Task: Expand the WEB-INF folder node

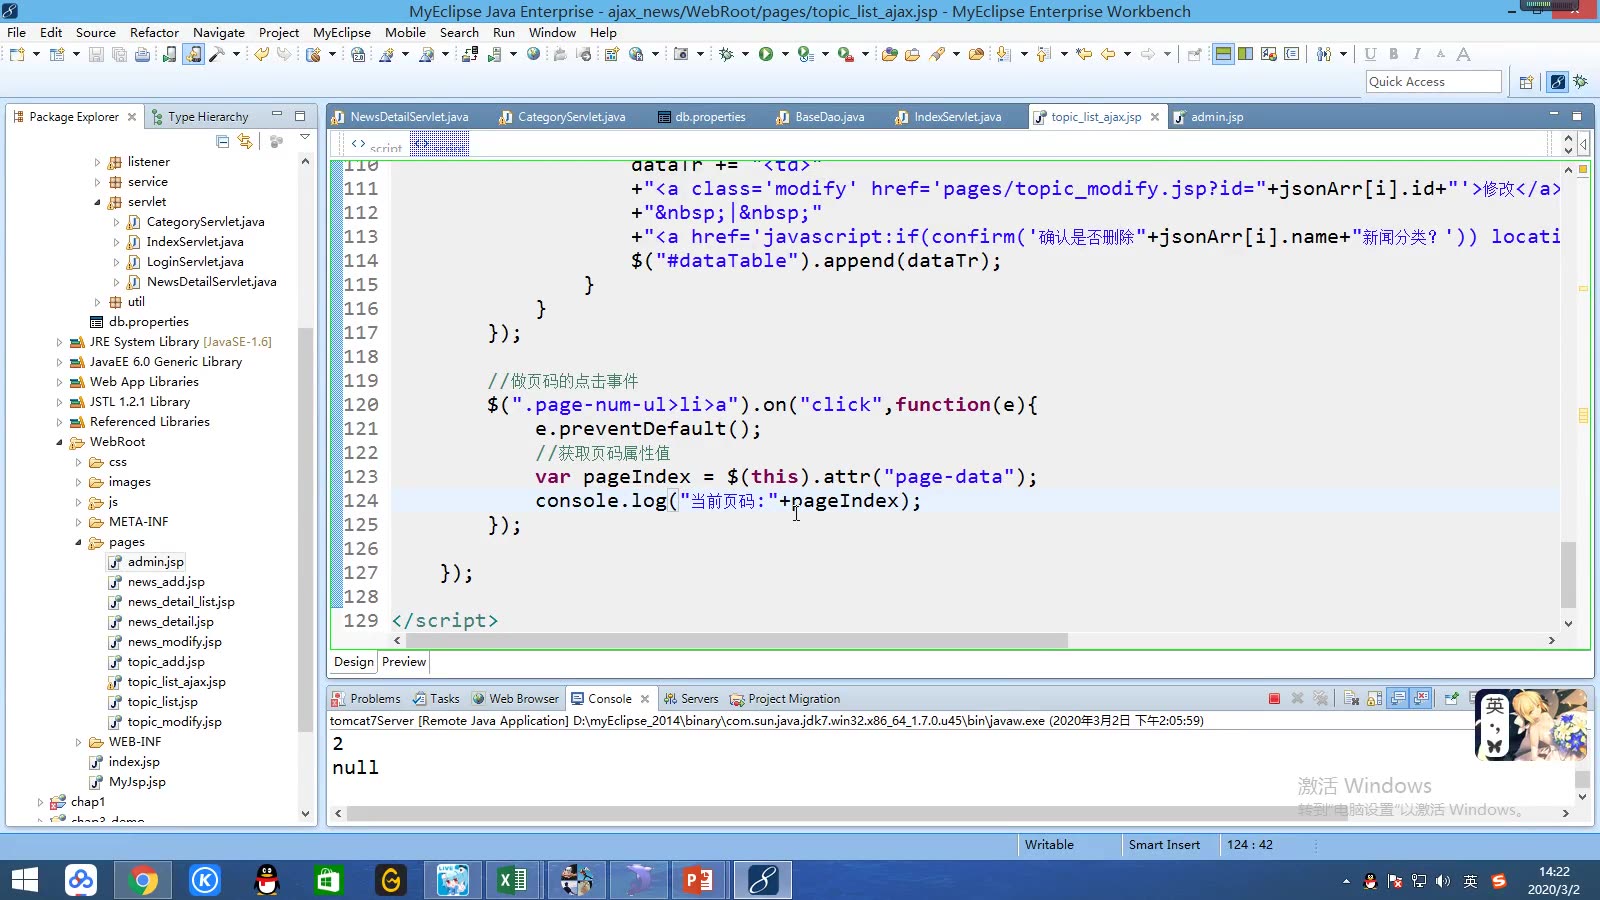Action: coord(78,742)
